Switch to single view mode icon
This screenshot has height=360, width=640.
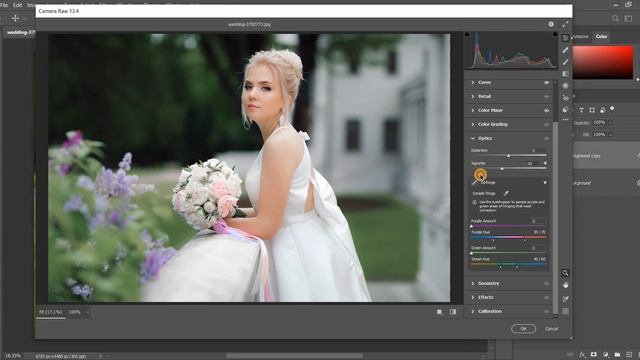click(440, 312)
